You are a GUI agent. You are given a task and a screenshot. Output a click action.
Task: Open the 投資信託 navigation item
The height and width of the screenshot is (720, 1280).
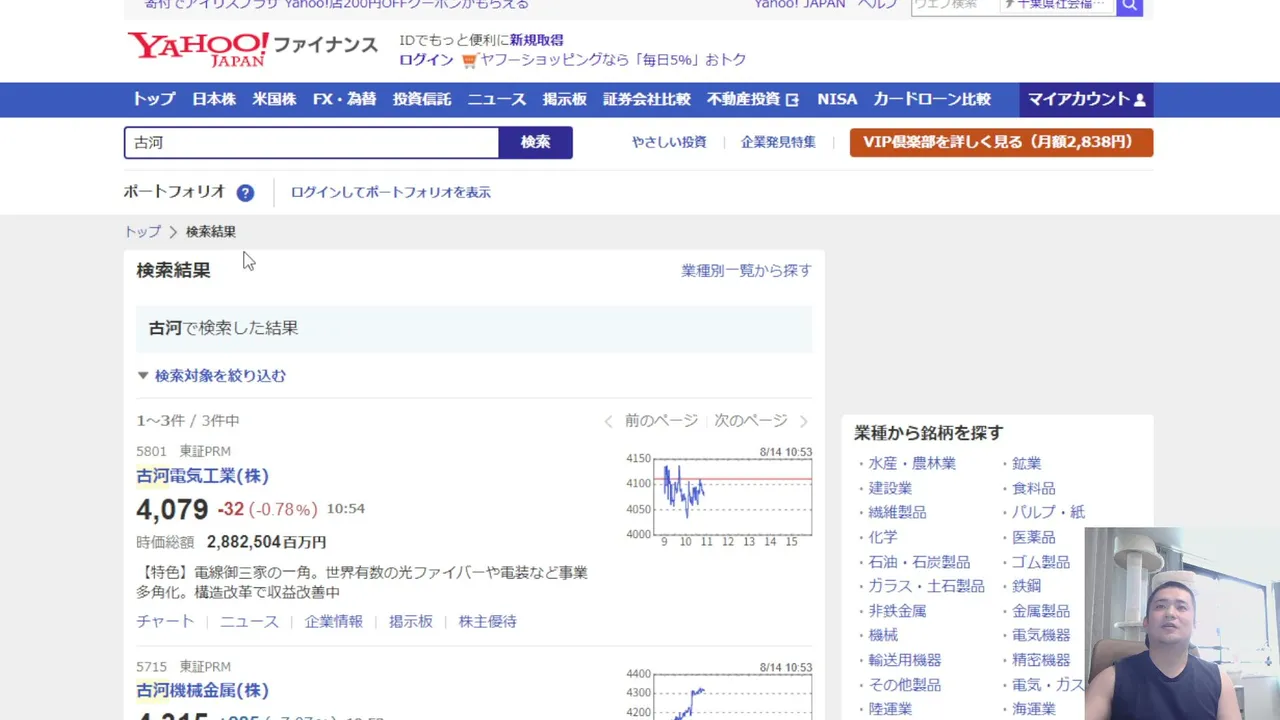(422, 99)
